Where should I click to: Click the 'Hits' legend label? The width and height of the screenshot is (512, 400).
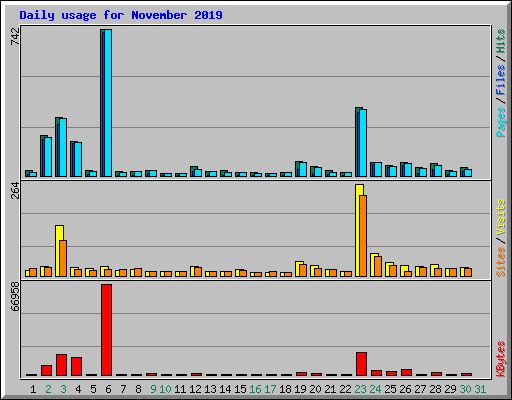click(x=500, y=41)
